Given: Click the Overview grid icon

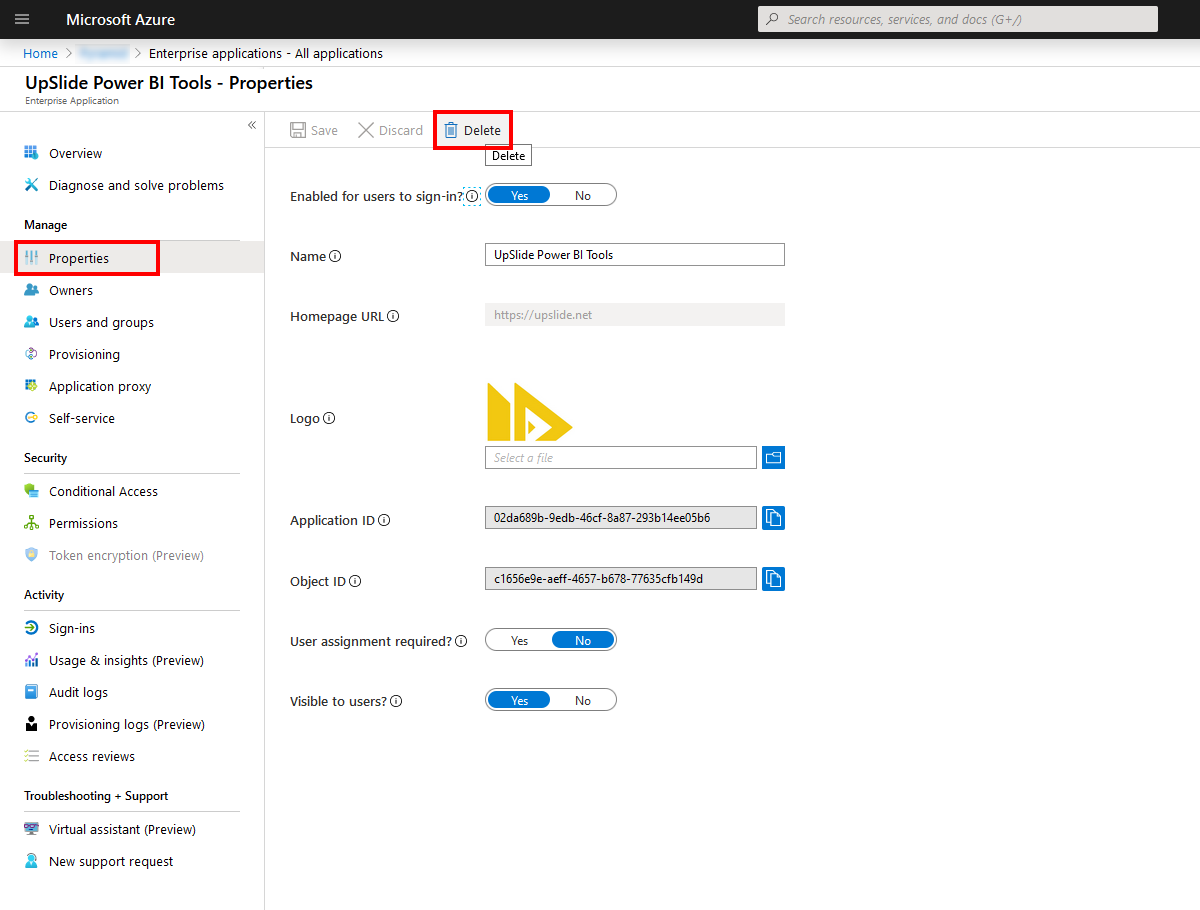Looking at the screenshot, I should 31,153.
